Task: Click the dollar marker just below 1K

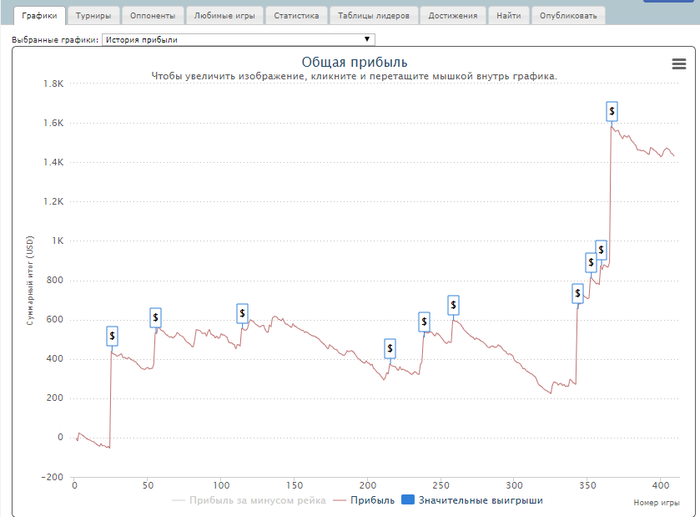Action: tap(601, 250)
